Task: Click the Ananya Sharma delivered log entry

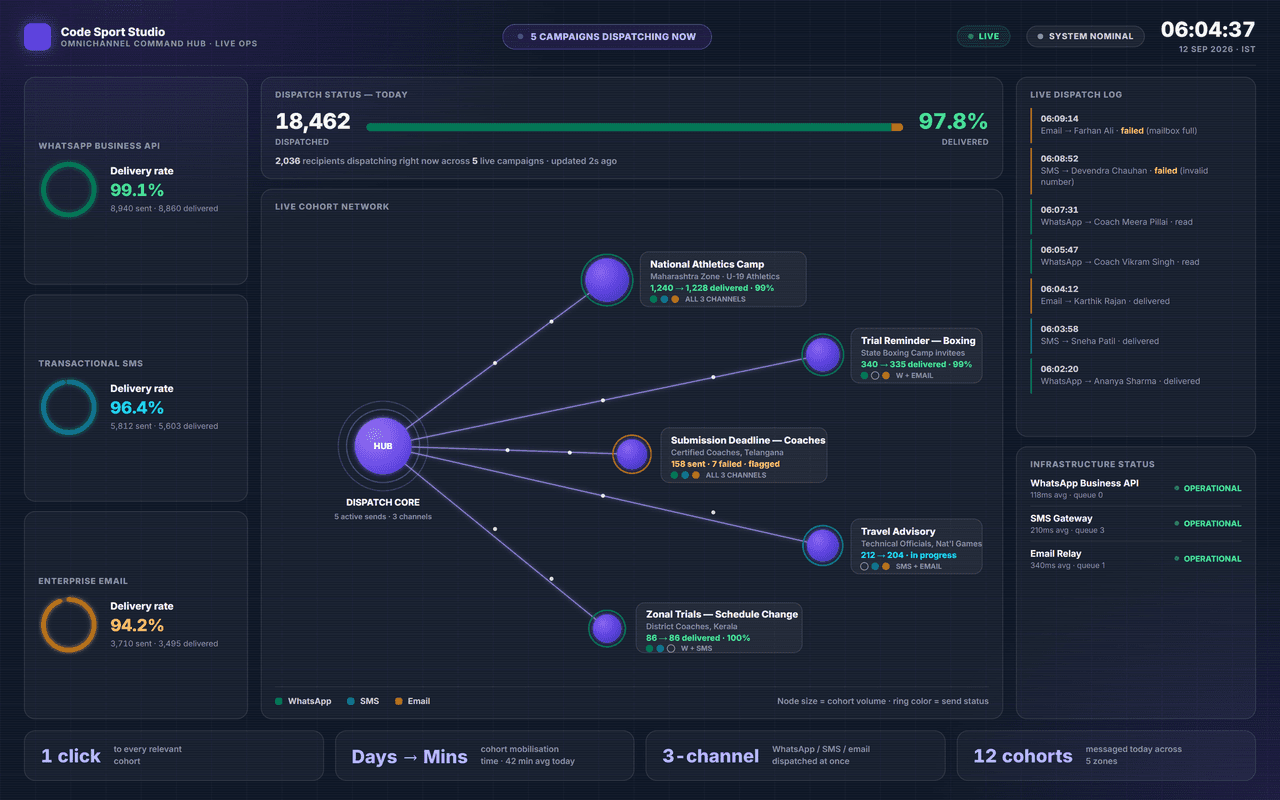Action: pos(1136,375)
